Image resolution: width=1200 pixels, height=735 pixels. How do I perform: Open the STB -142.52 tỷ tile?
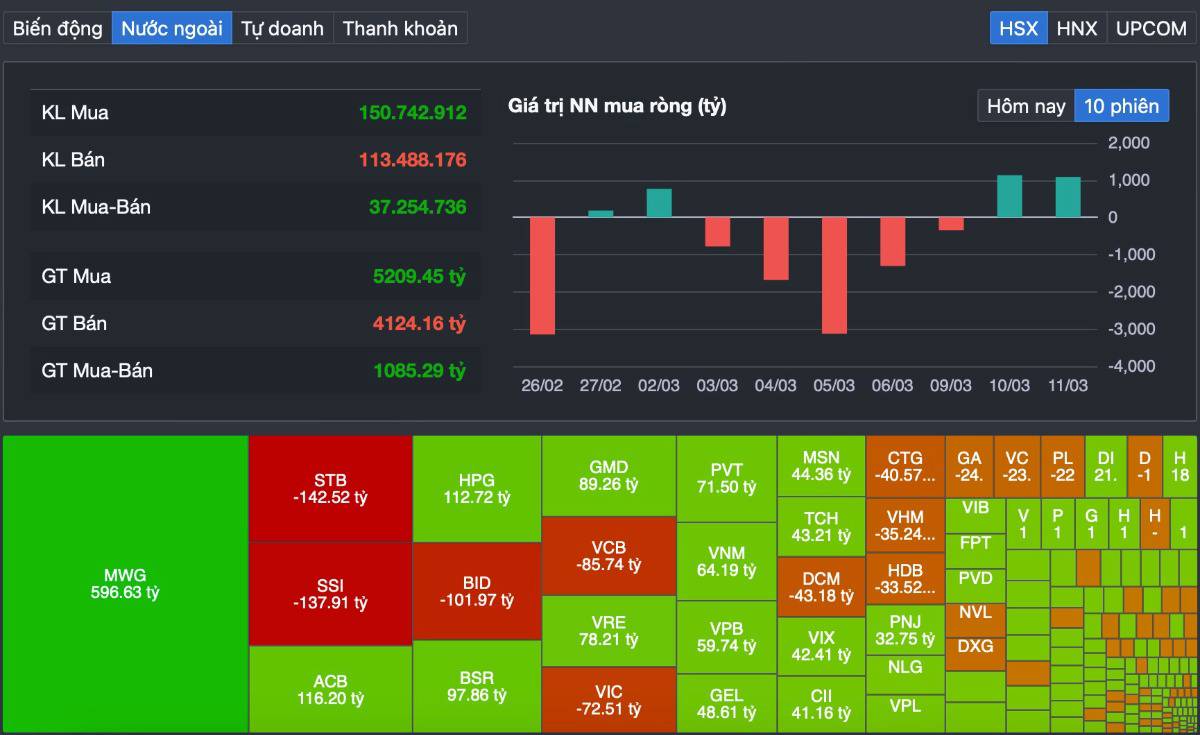330,488
